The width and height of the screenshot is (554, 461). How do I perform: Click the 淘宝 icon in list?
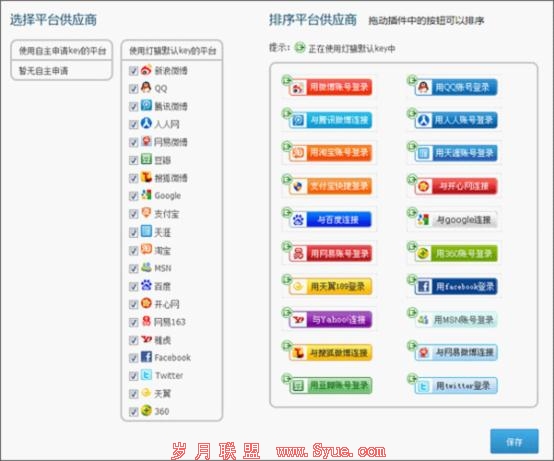tap(146, 249)
